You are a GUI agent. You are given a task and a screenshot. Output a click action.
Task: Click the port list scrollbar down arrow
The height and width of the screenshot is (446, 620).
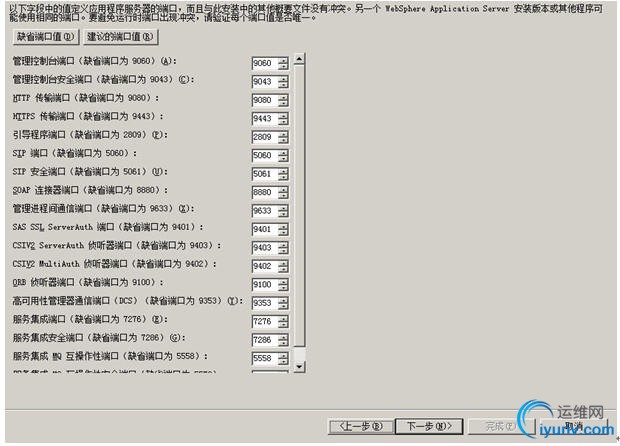coord(299,367)
